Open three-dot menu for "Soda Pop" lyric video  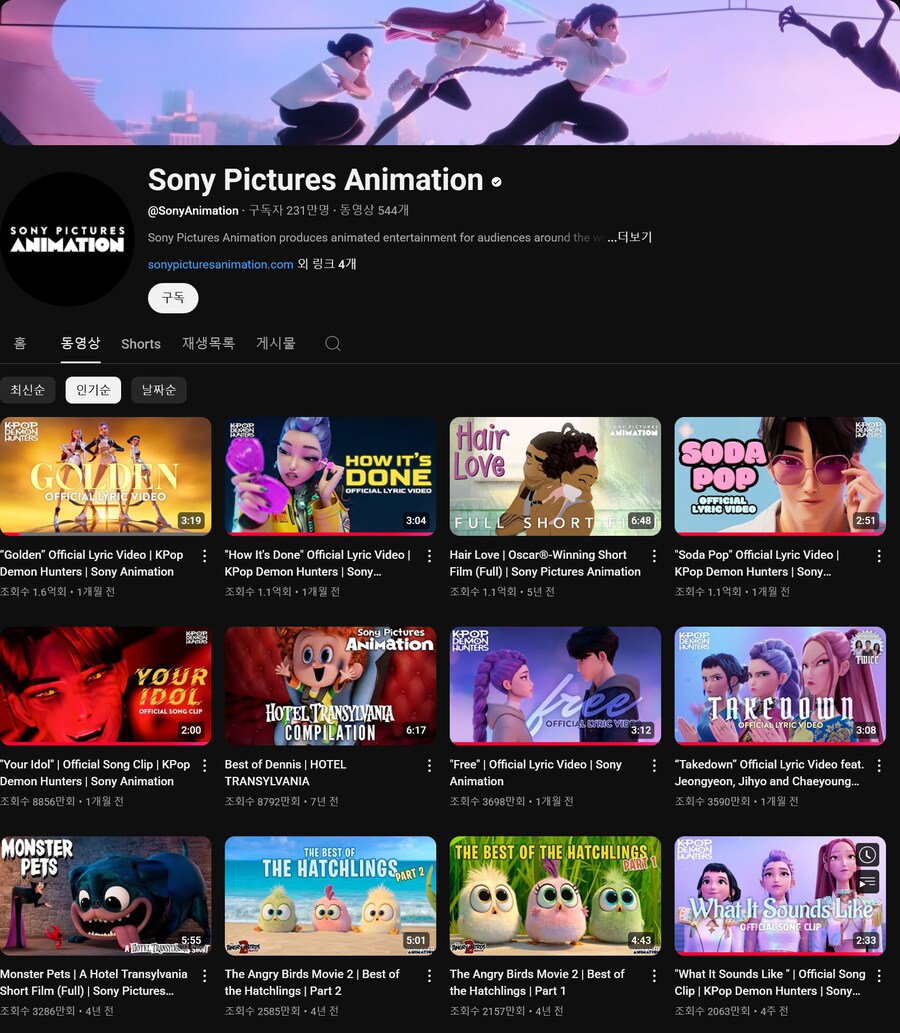click(x=879, y=556)
